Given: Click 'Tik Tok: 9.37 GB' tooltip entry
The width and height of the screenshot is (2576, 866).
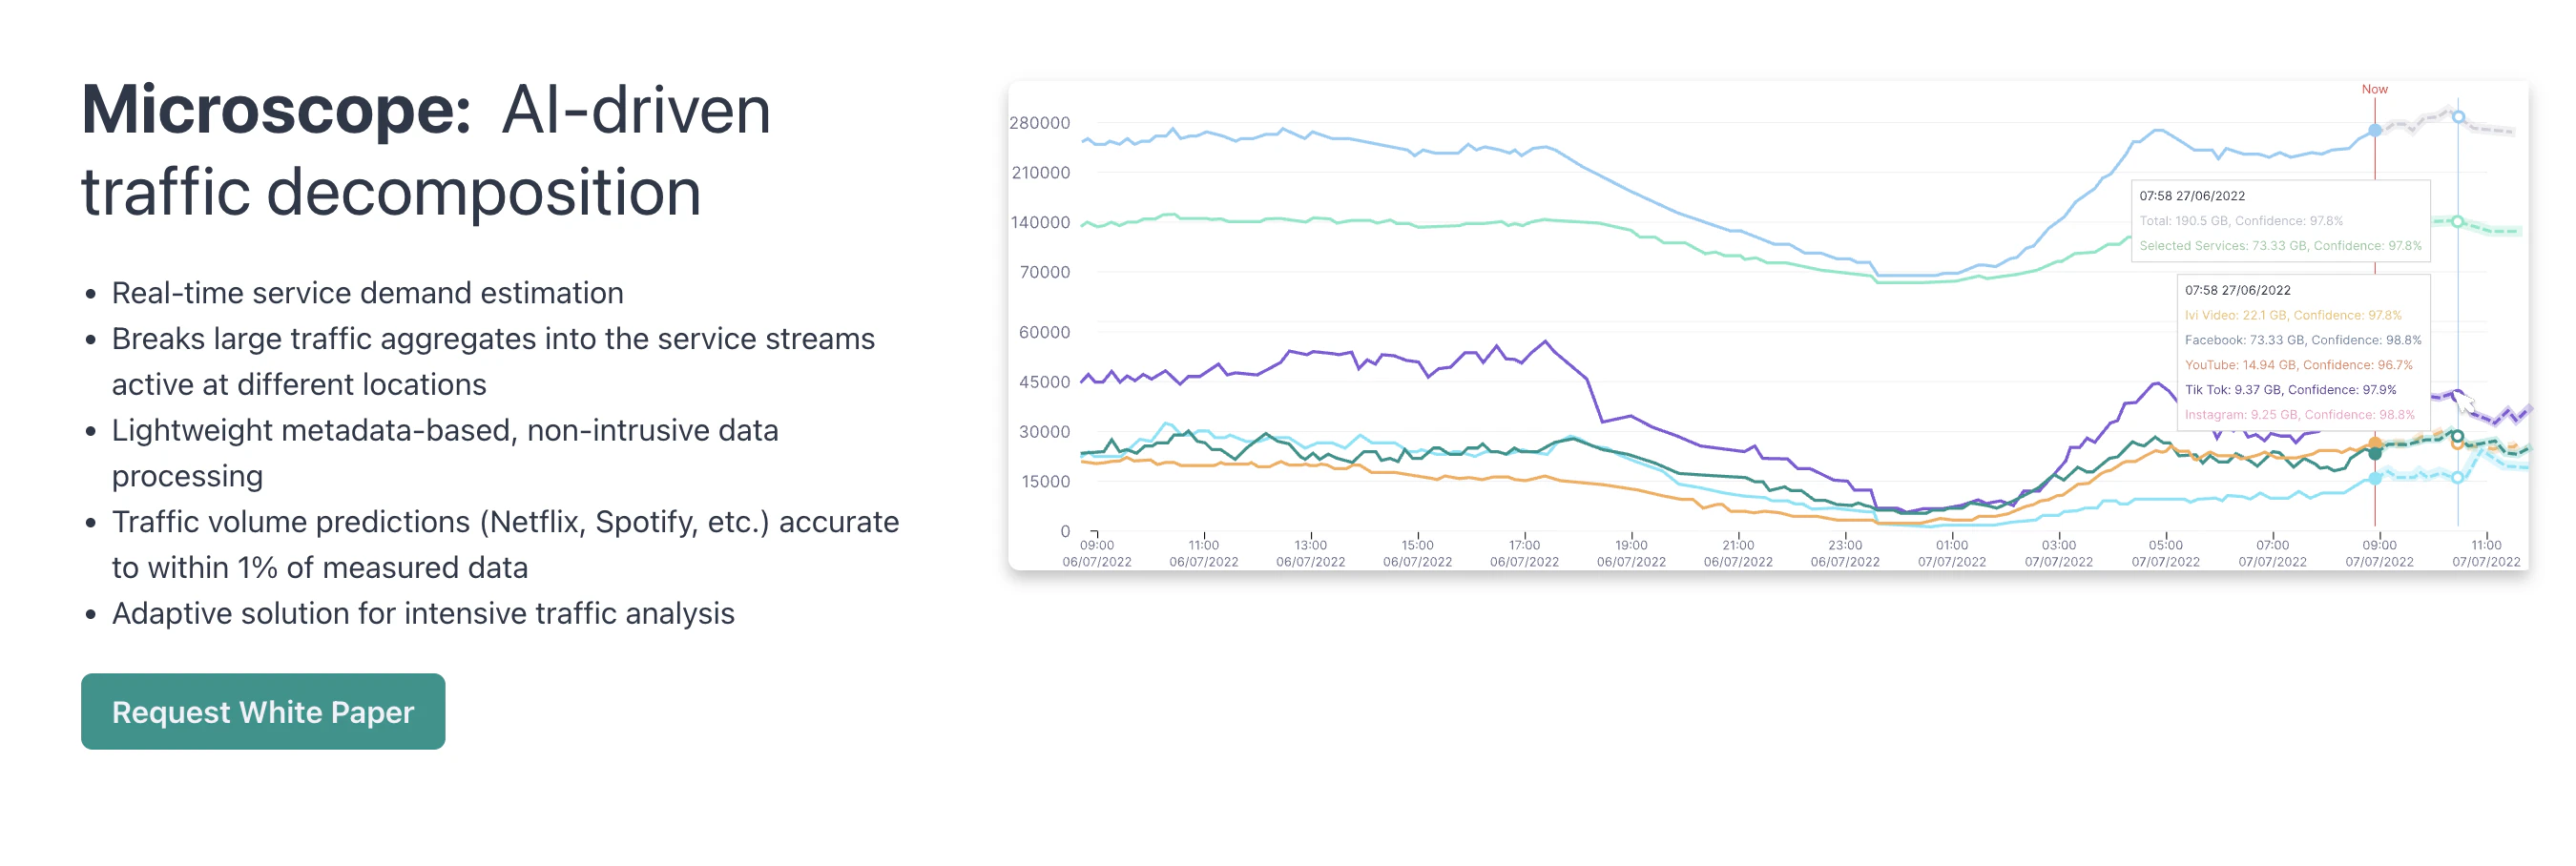Looking at the screenshot, I should tap(2290, 390).
